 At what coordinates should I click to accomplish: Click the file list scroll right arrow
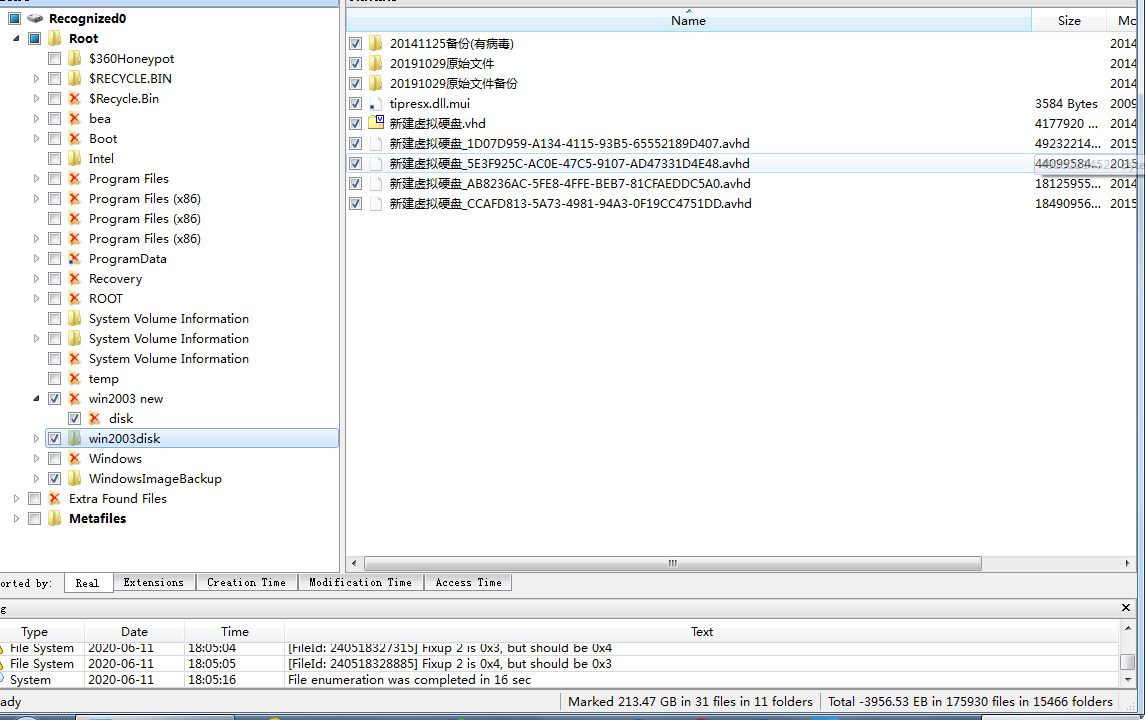click(1127, 563)
